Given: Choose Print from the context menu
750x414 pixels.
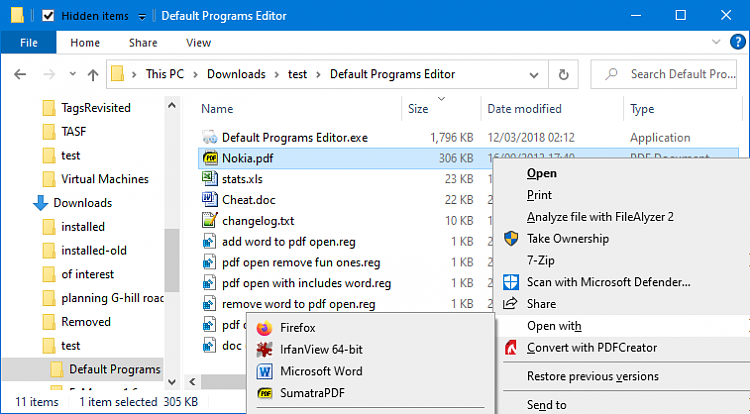Looking at the screenshot, I should pos(539,195).
